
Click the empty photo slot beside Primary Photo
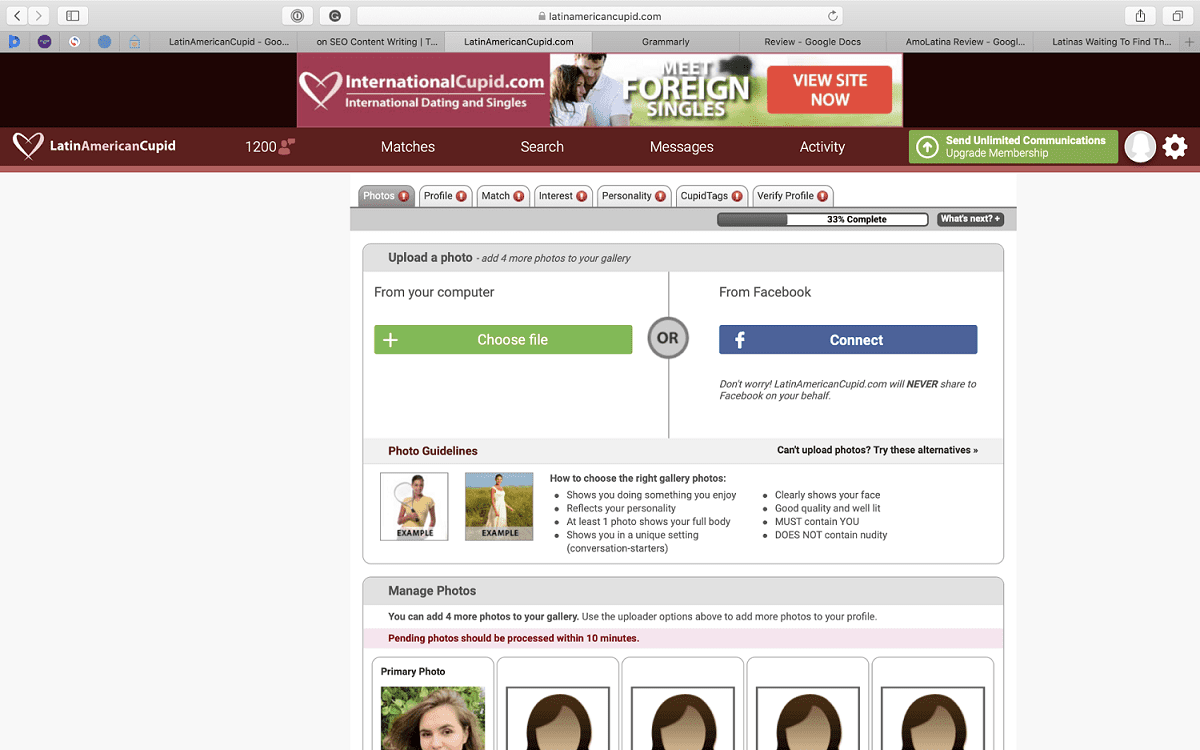pyautogui.click(x=558, y=718)
